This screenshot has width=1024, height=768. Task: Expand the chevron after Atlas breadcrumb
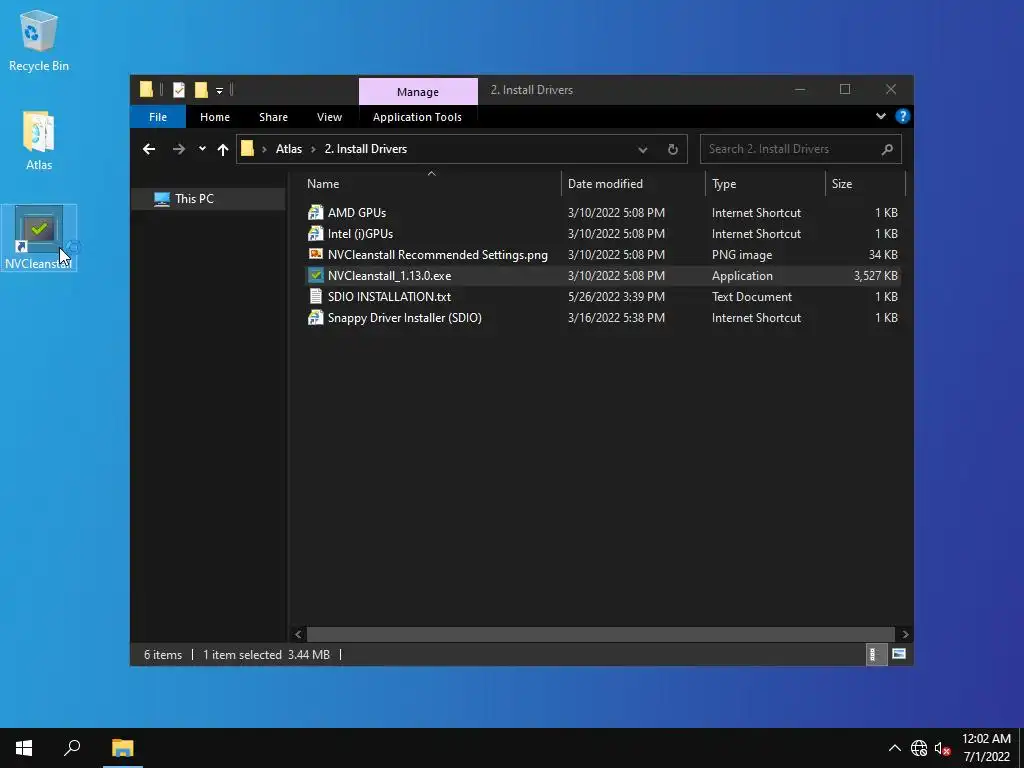(313, 150)
